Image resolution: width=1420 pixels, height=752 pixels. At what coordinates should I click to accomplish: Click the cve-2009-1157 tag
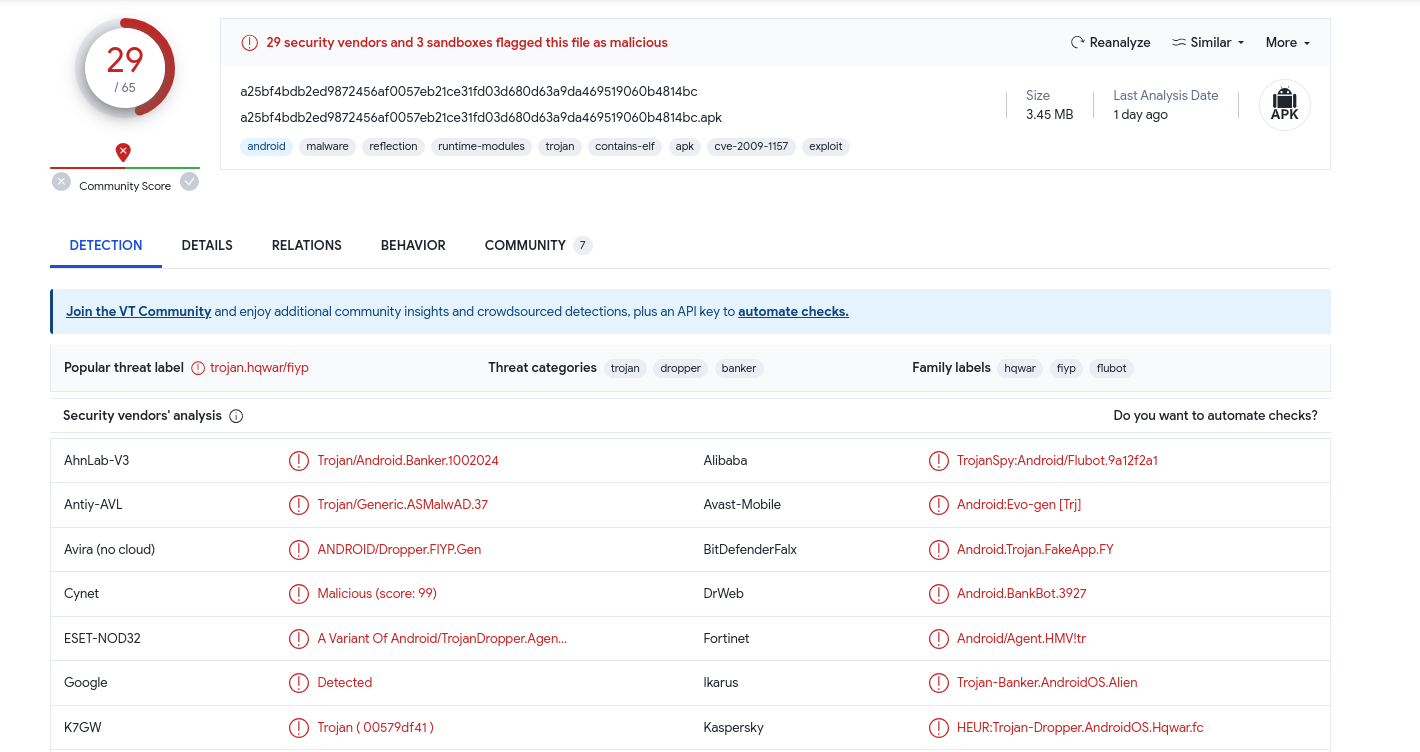click(751, 147)
